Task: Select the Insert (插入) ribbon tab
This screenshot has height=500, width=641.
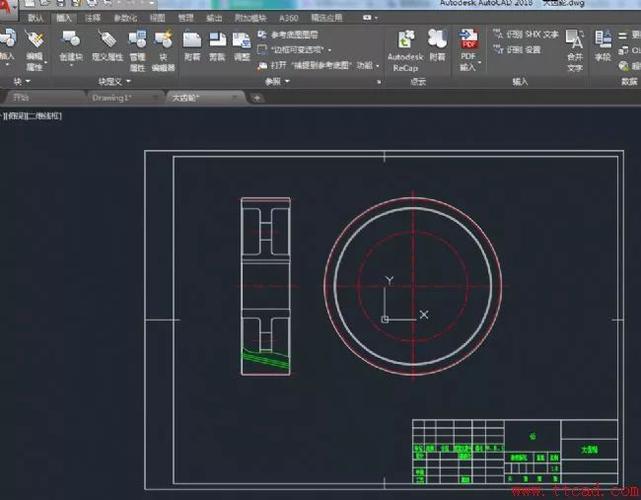Action: click(64, 18)
